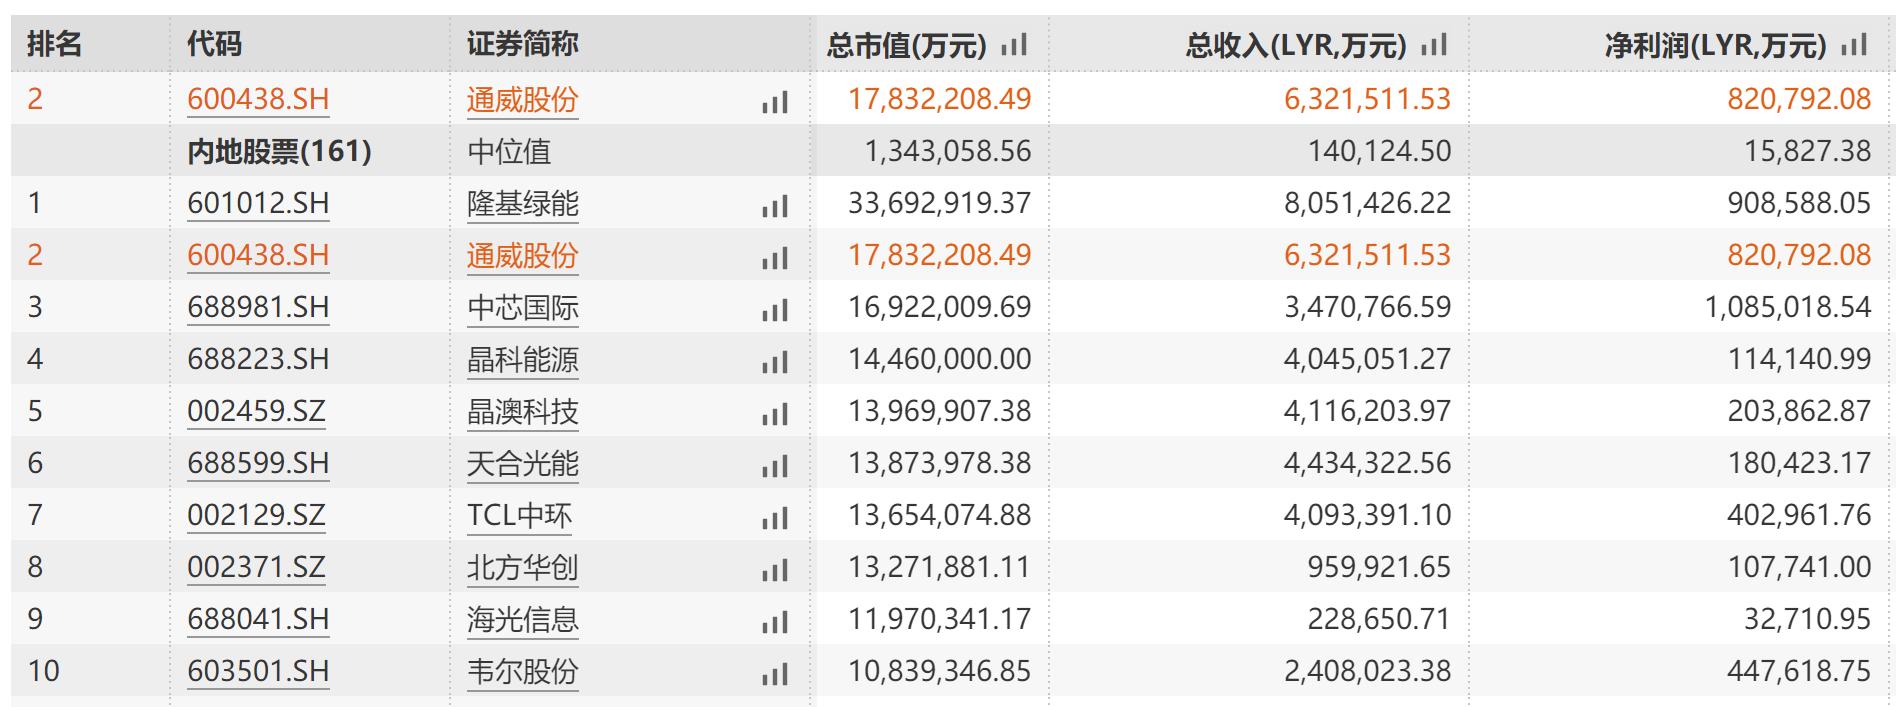Open the 002129.SZ stock code link
This screenshot has height=707, width=1896.
(256, 515)
